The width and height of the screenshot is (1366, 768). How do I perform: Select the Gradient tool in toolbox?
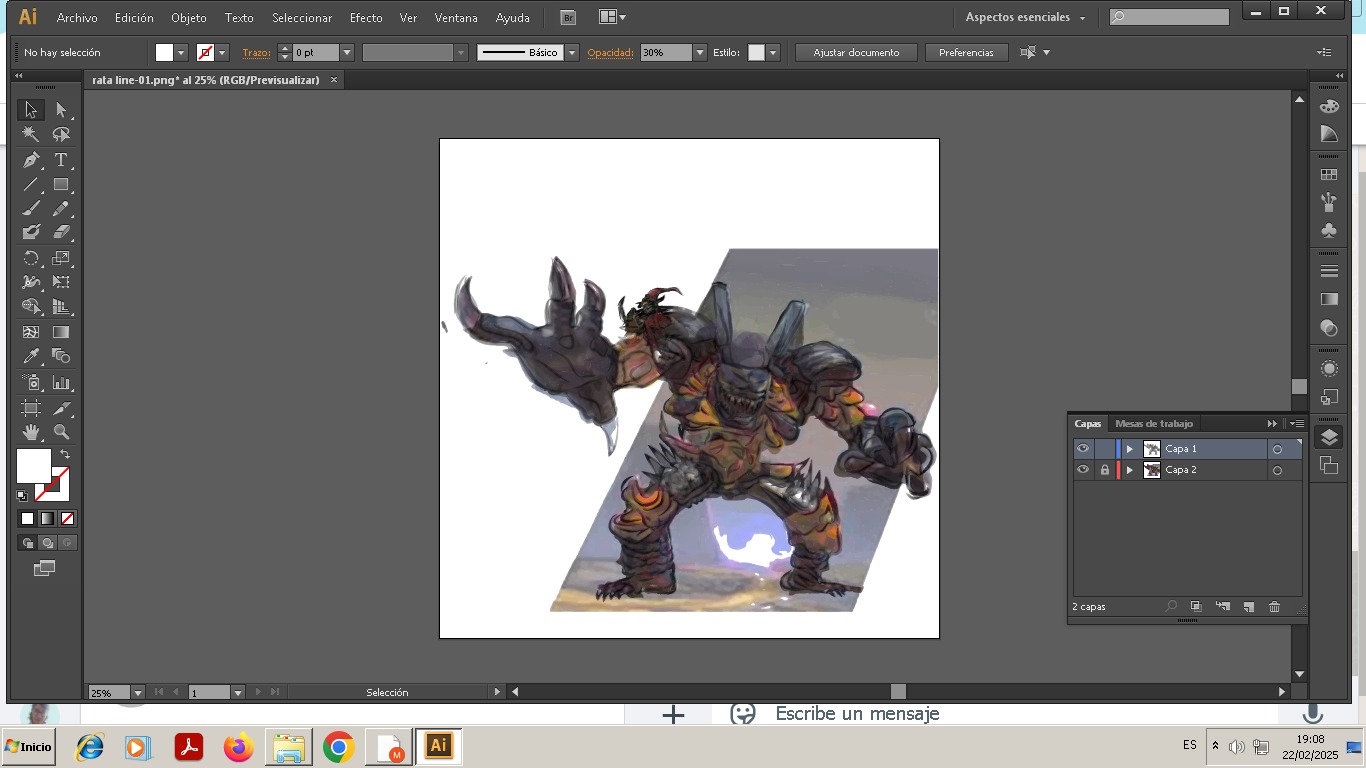point(61,332)
